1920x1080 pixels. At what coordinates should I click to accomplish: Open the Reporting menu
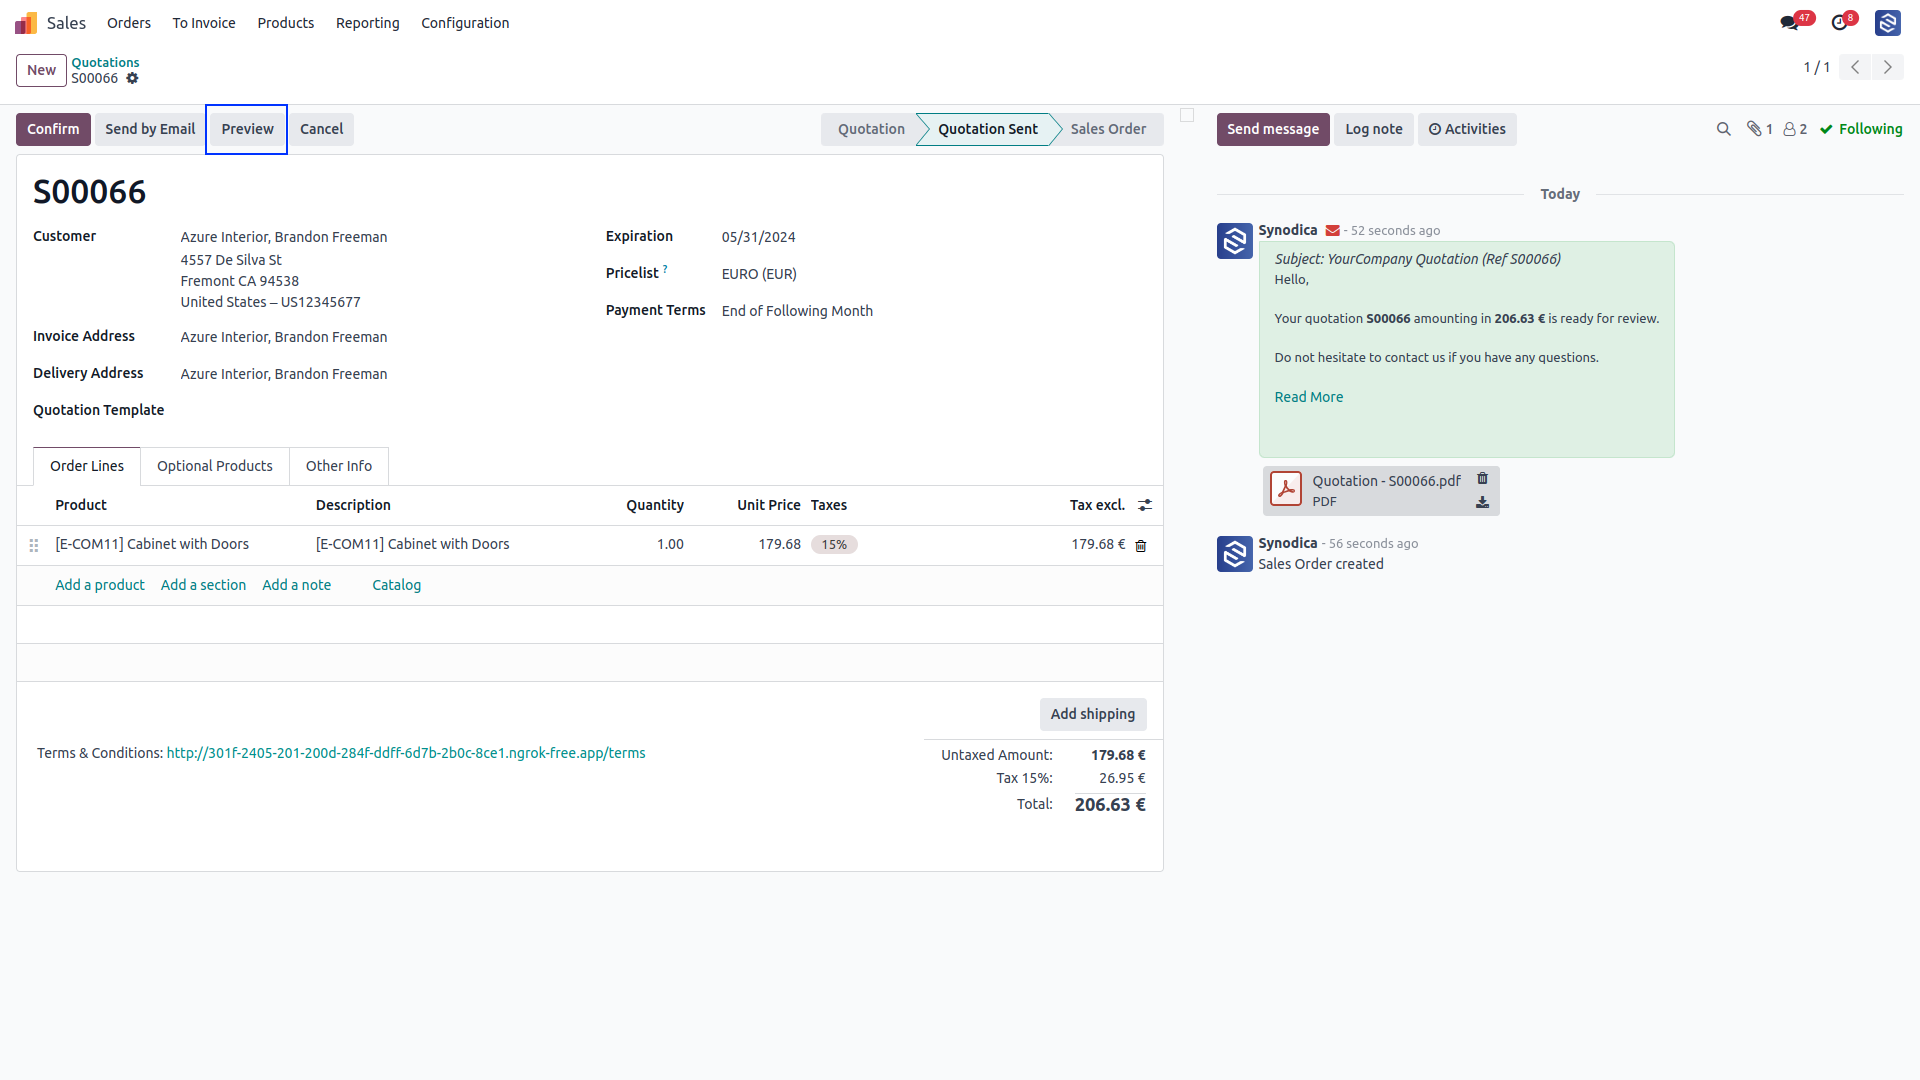pos(368,23)
